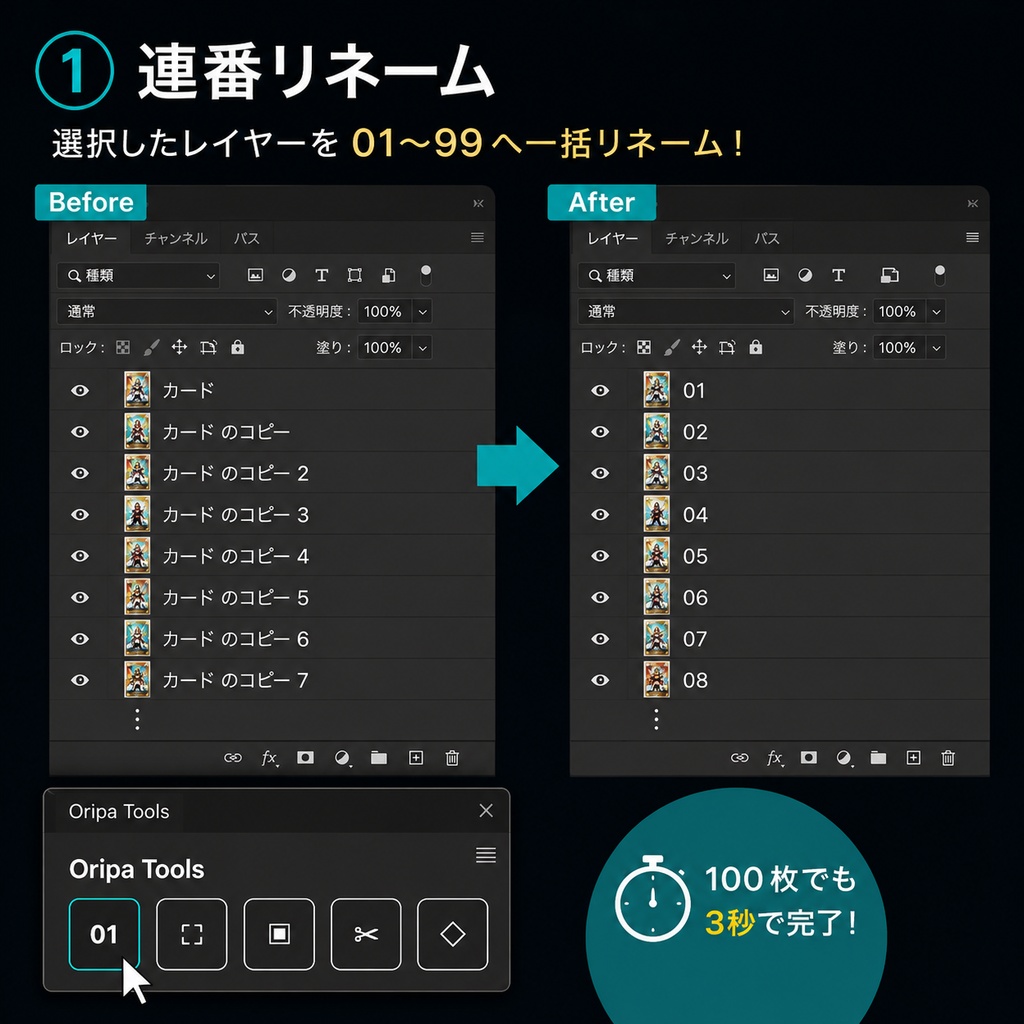Screen dimensions: 1024x1024
Task: Delete layer with trash icon in Before panel
Action: tap(452, 758)
